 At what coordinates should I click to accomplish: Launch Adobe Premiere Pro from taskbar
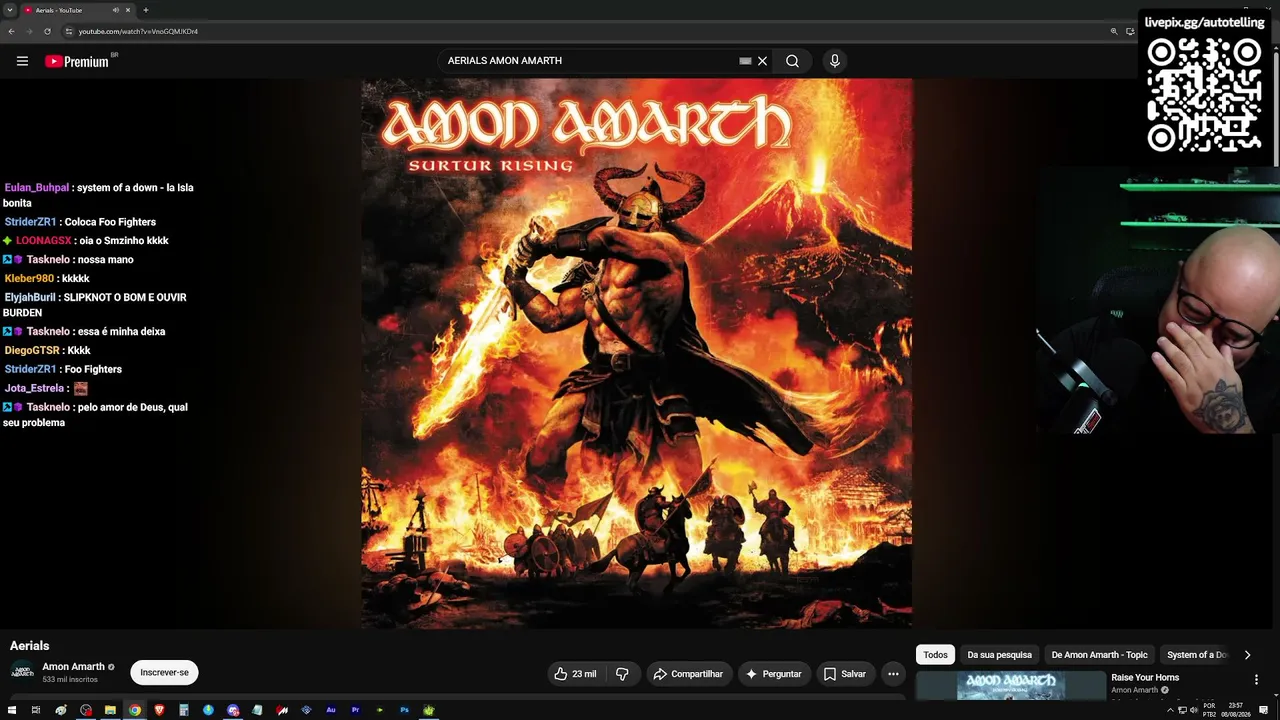(355, 710)
